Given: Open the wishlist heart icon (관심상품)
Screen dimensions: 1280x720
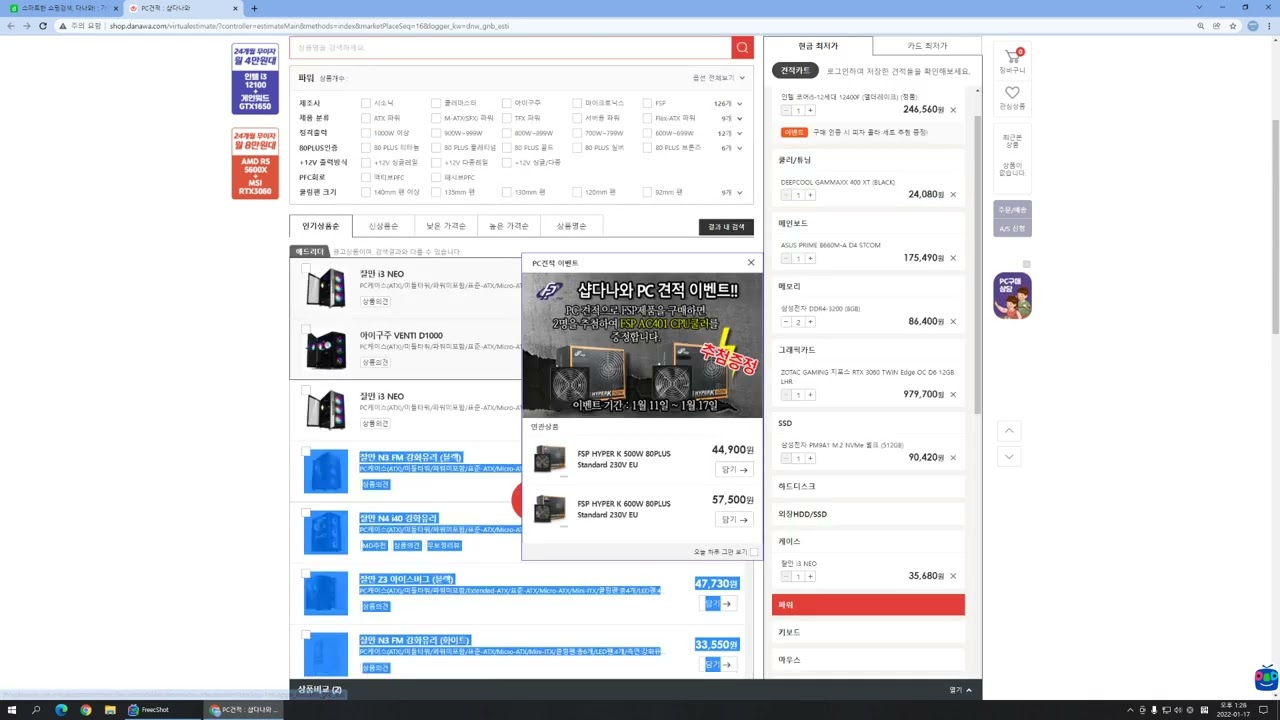Looking at the screenshot, I should point(1012,98).
